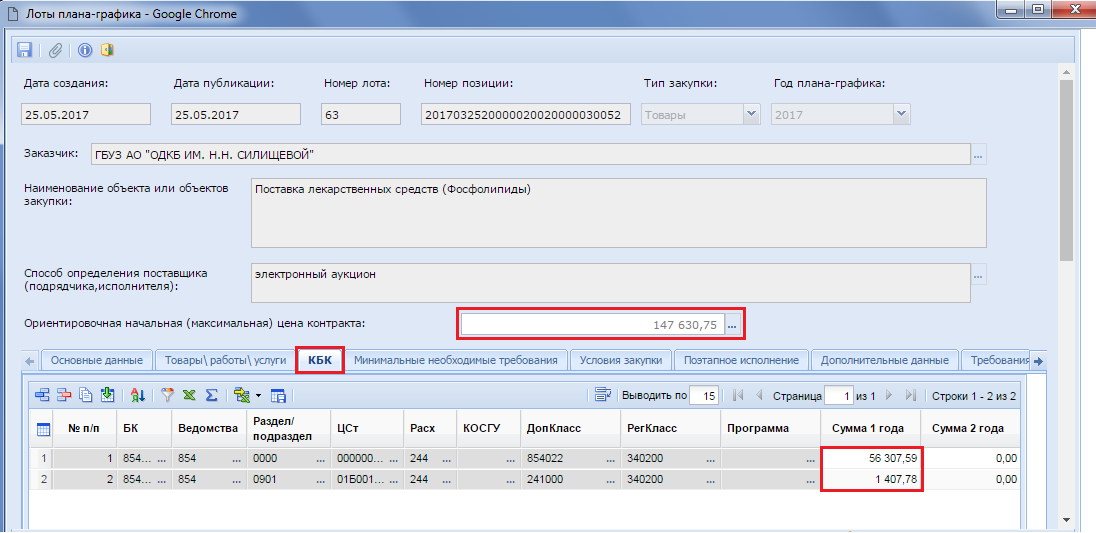Viewport: 1096px width, 533px height.
Task: Click the ellipsis button next to Заказчик field
Action: tap(978, 155)
